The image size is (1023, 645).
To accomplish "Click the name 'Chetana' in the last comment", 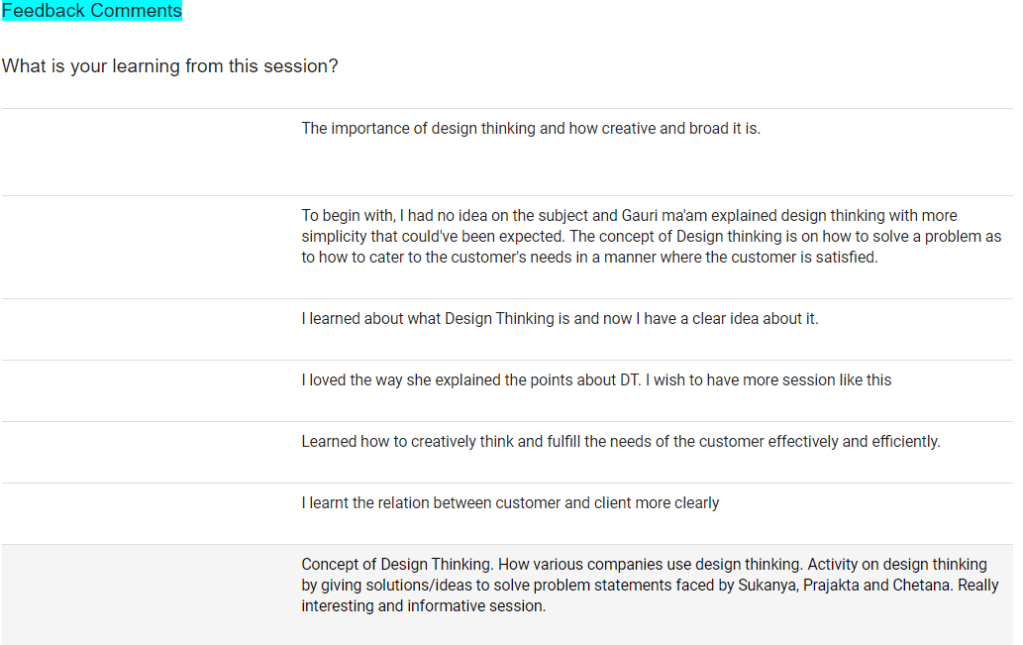I will pos(922,585).
